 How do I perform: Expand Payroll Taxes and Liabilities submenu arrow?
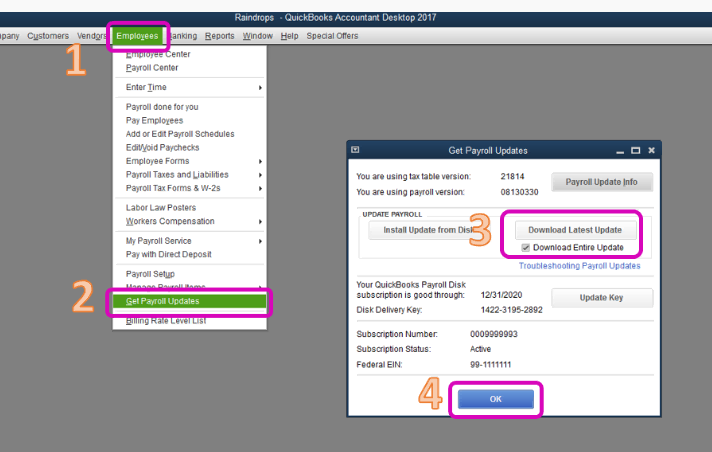point(260,175)
